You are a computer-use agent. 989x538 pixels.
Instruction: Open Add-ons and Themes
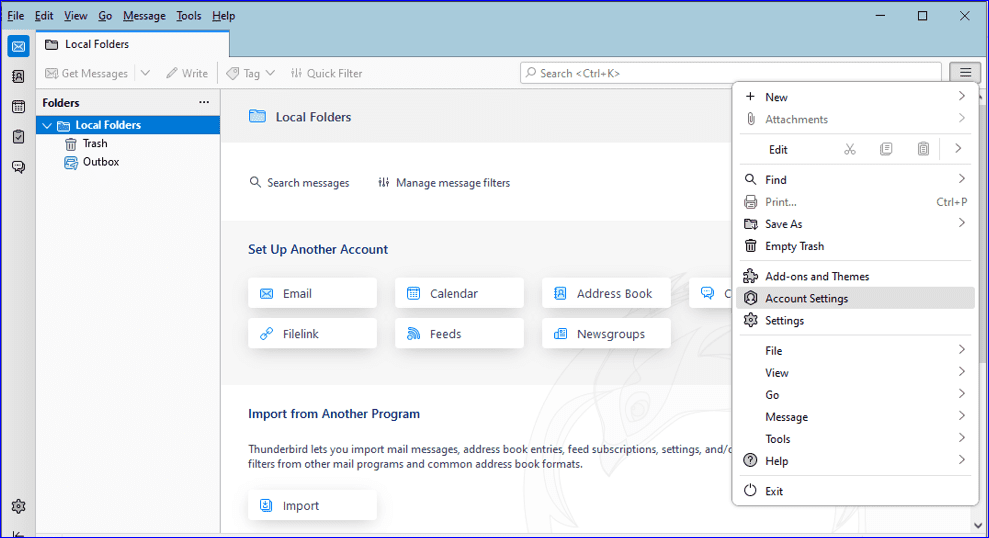[855, 276]
